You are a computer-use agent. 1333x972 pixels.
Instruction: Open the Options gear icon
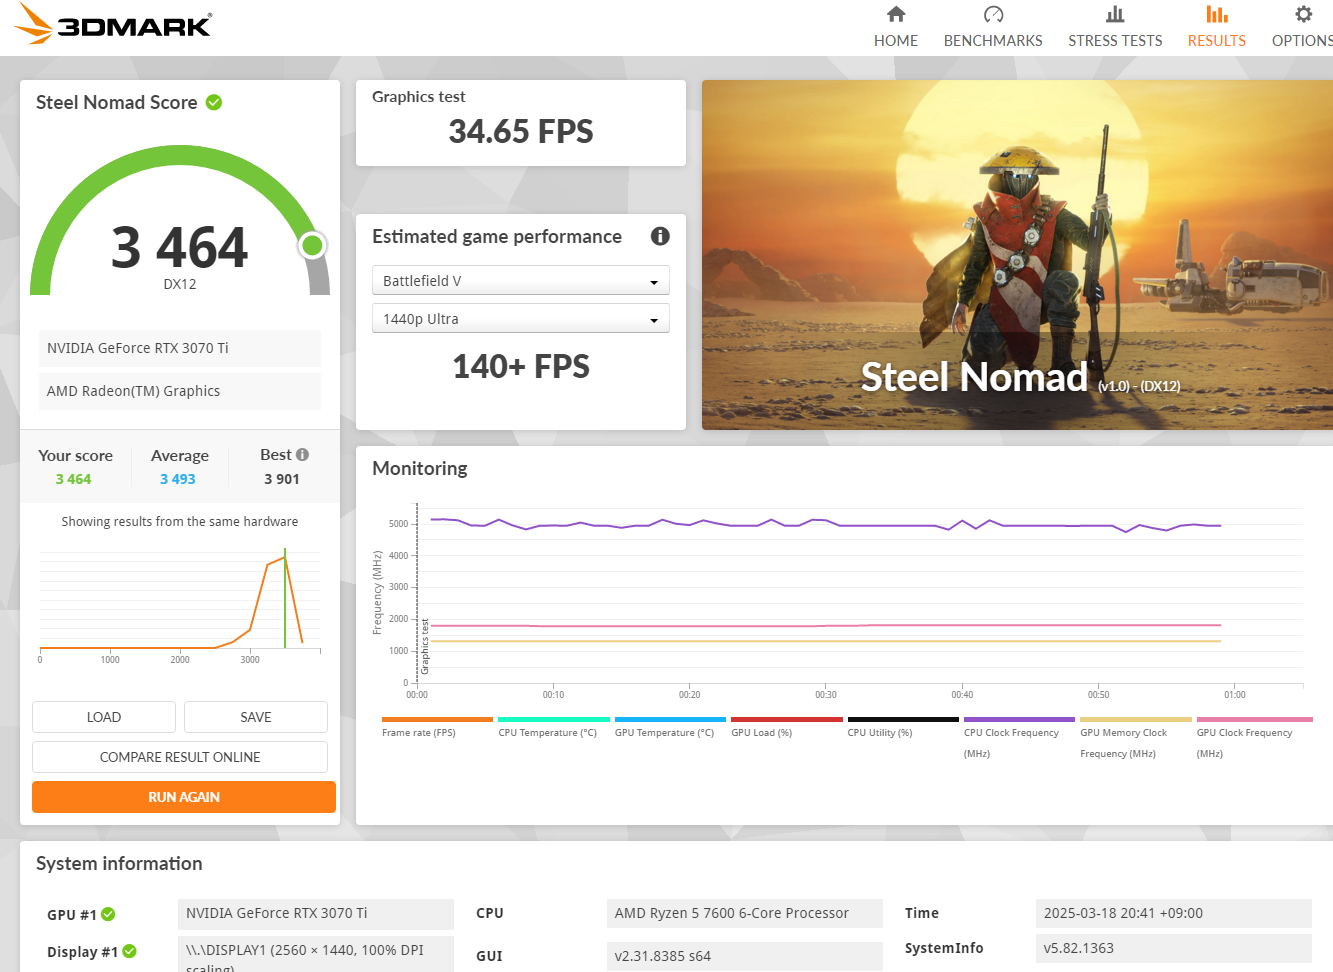[1303, 14]
